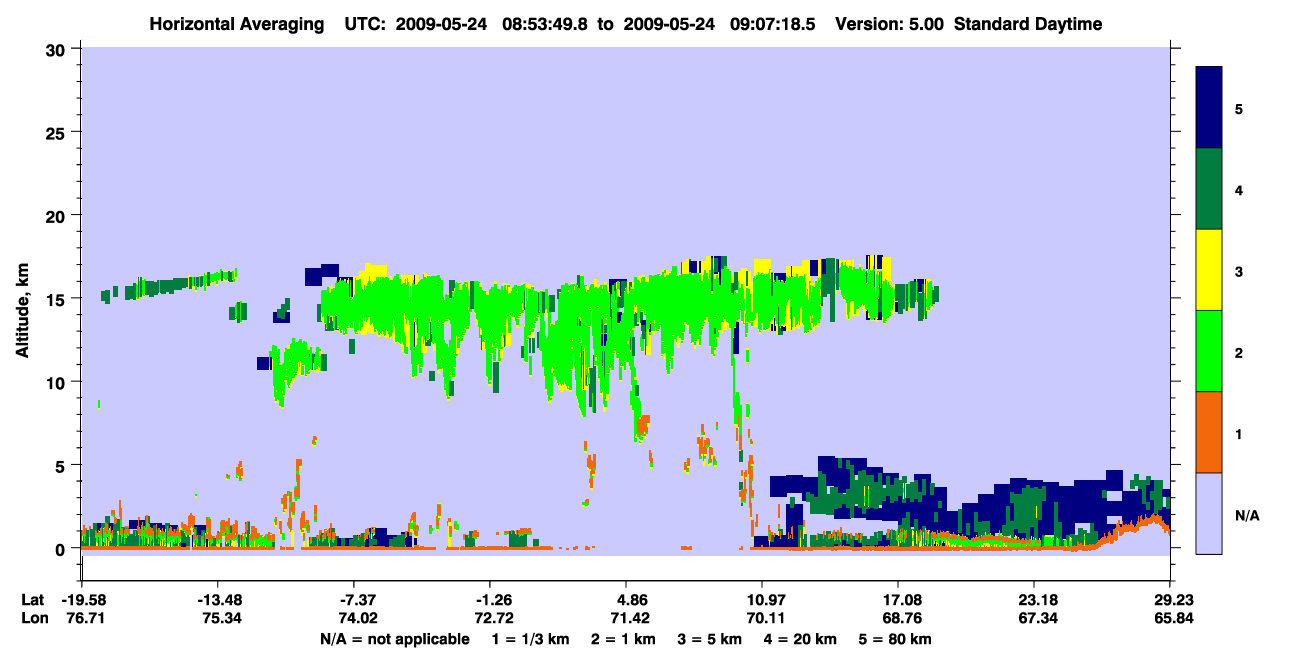Click the '3 = 5 km' caption
Image resolution: width=1300 pixels, height=667 pixels.
(709, 639)
